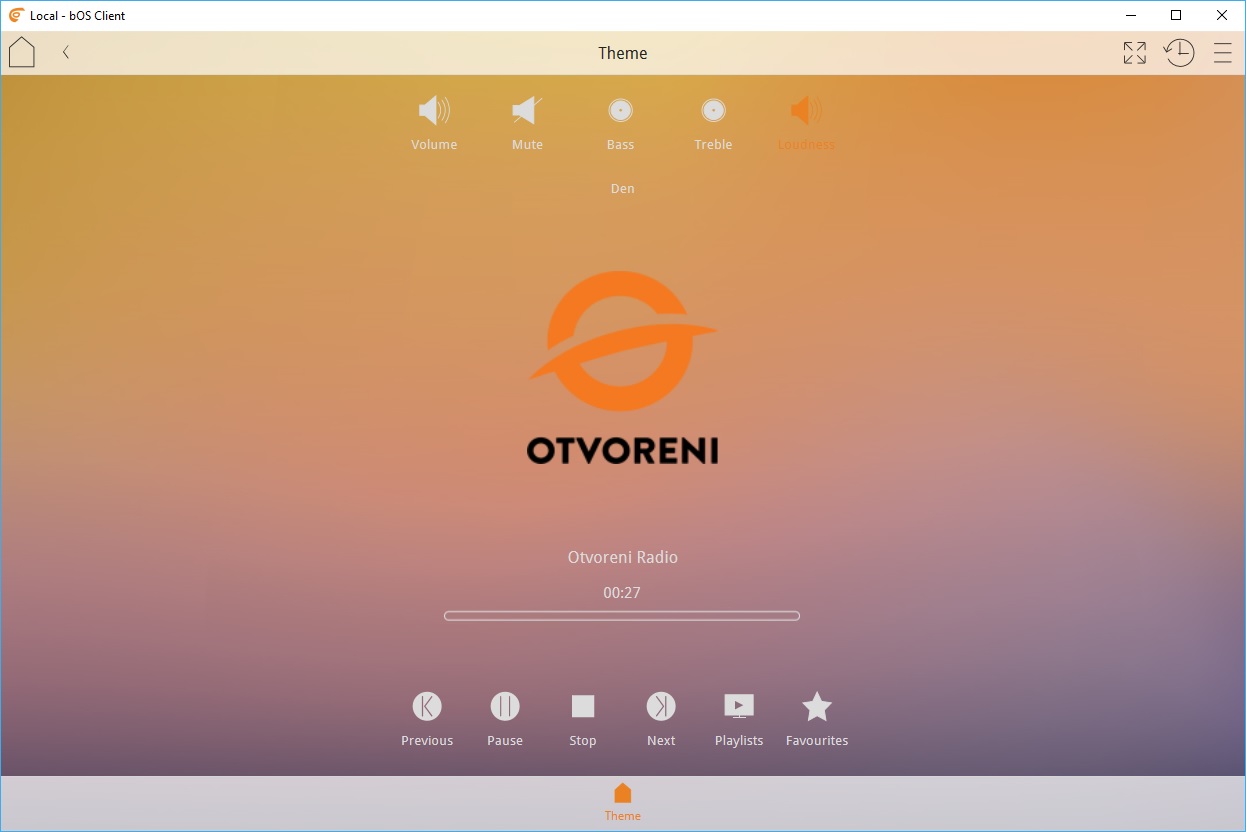Viewport: 1246px width, 832px height.
Task: Toggle fullscreen with the expand arrows icon
Action: pyautogui.click(x=1134, y=53)
